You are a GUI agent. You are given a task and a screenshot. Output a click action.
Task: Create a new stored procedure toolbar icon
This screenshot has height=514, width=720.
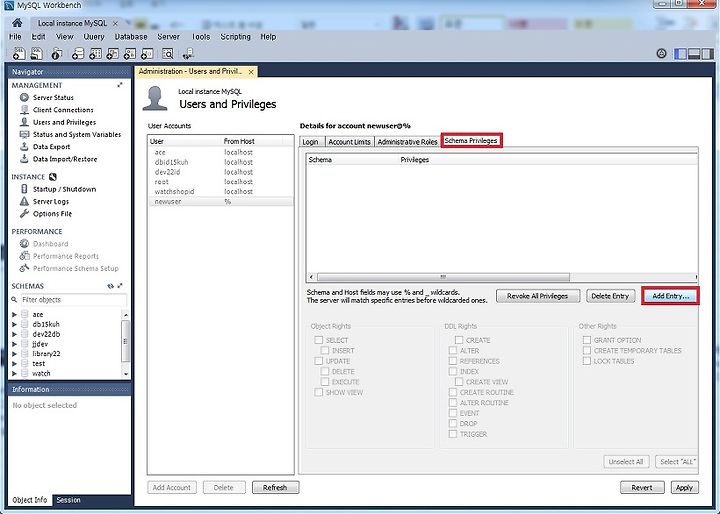tap(129, 54)
